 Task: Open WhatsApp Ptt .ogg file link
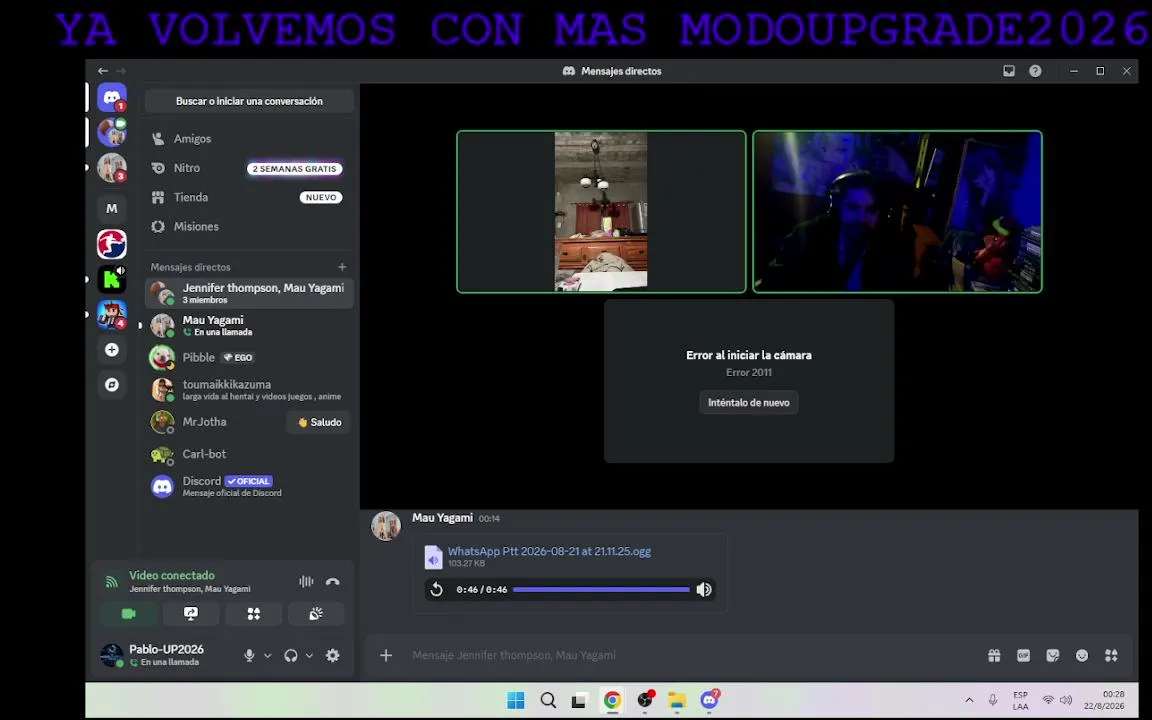point(550,551)
